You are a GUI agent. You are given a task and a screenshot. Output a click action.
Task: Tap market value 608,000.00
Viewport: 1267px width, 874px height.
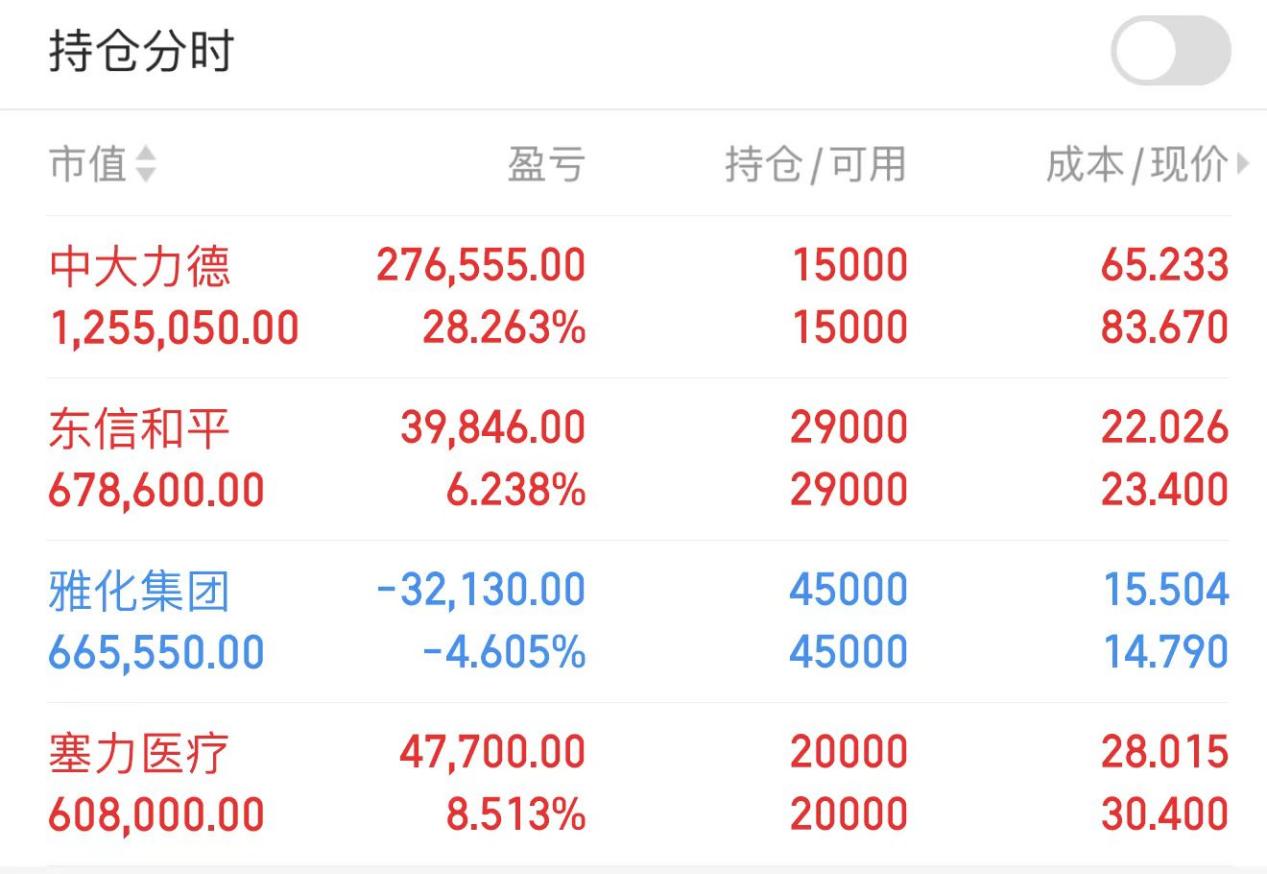point(156,814)
